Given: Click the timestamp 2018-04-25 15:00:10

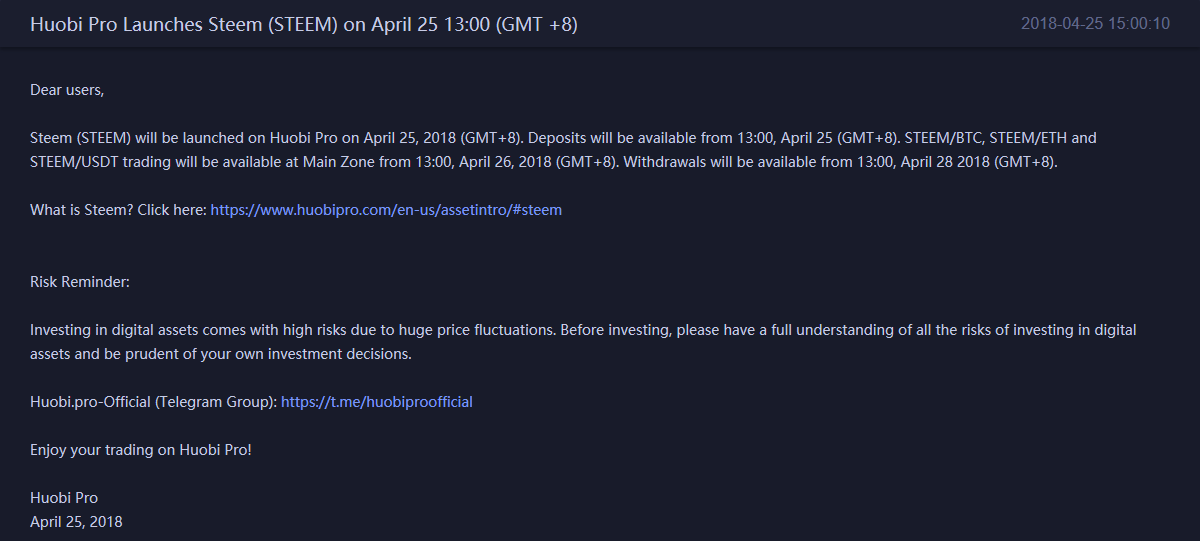Looking at the screenshot, I should tap(1095, 24).
